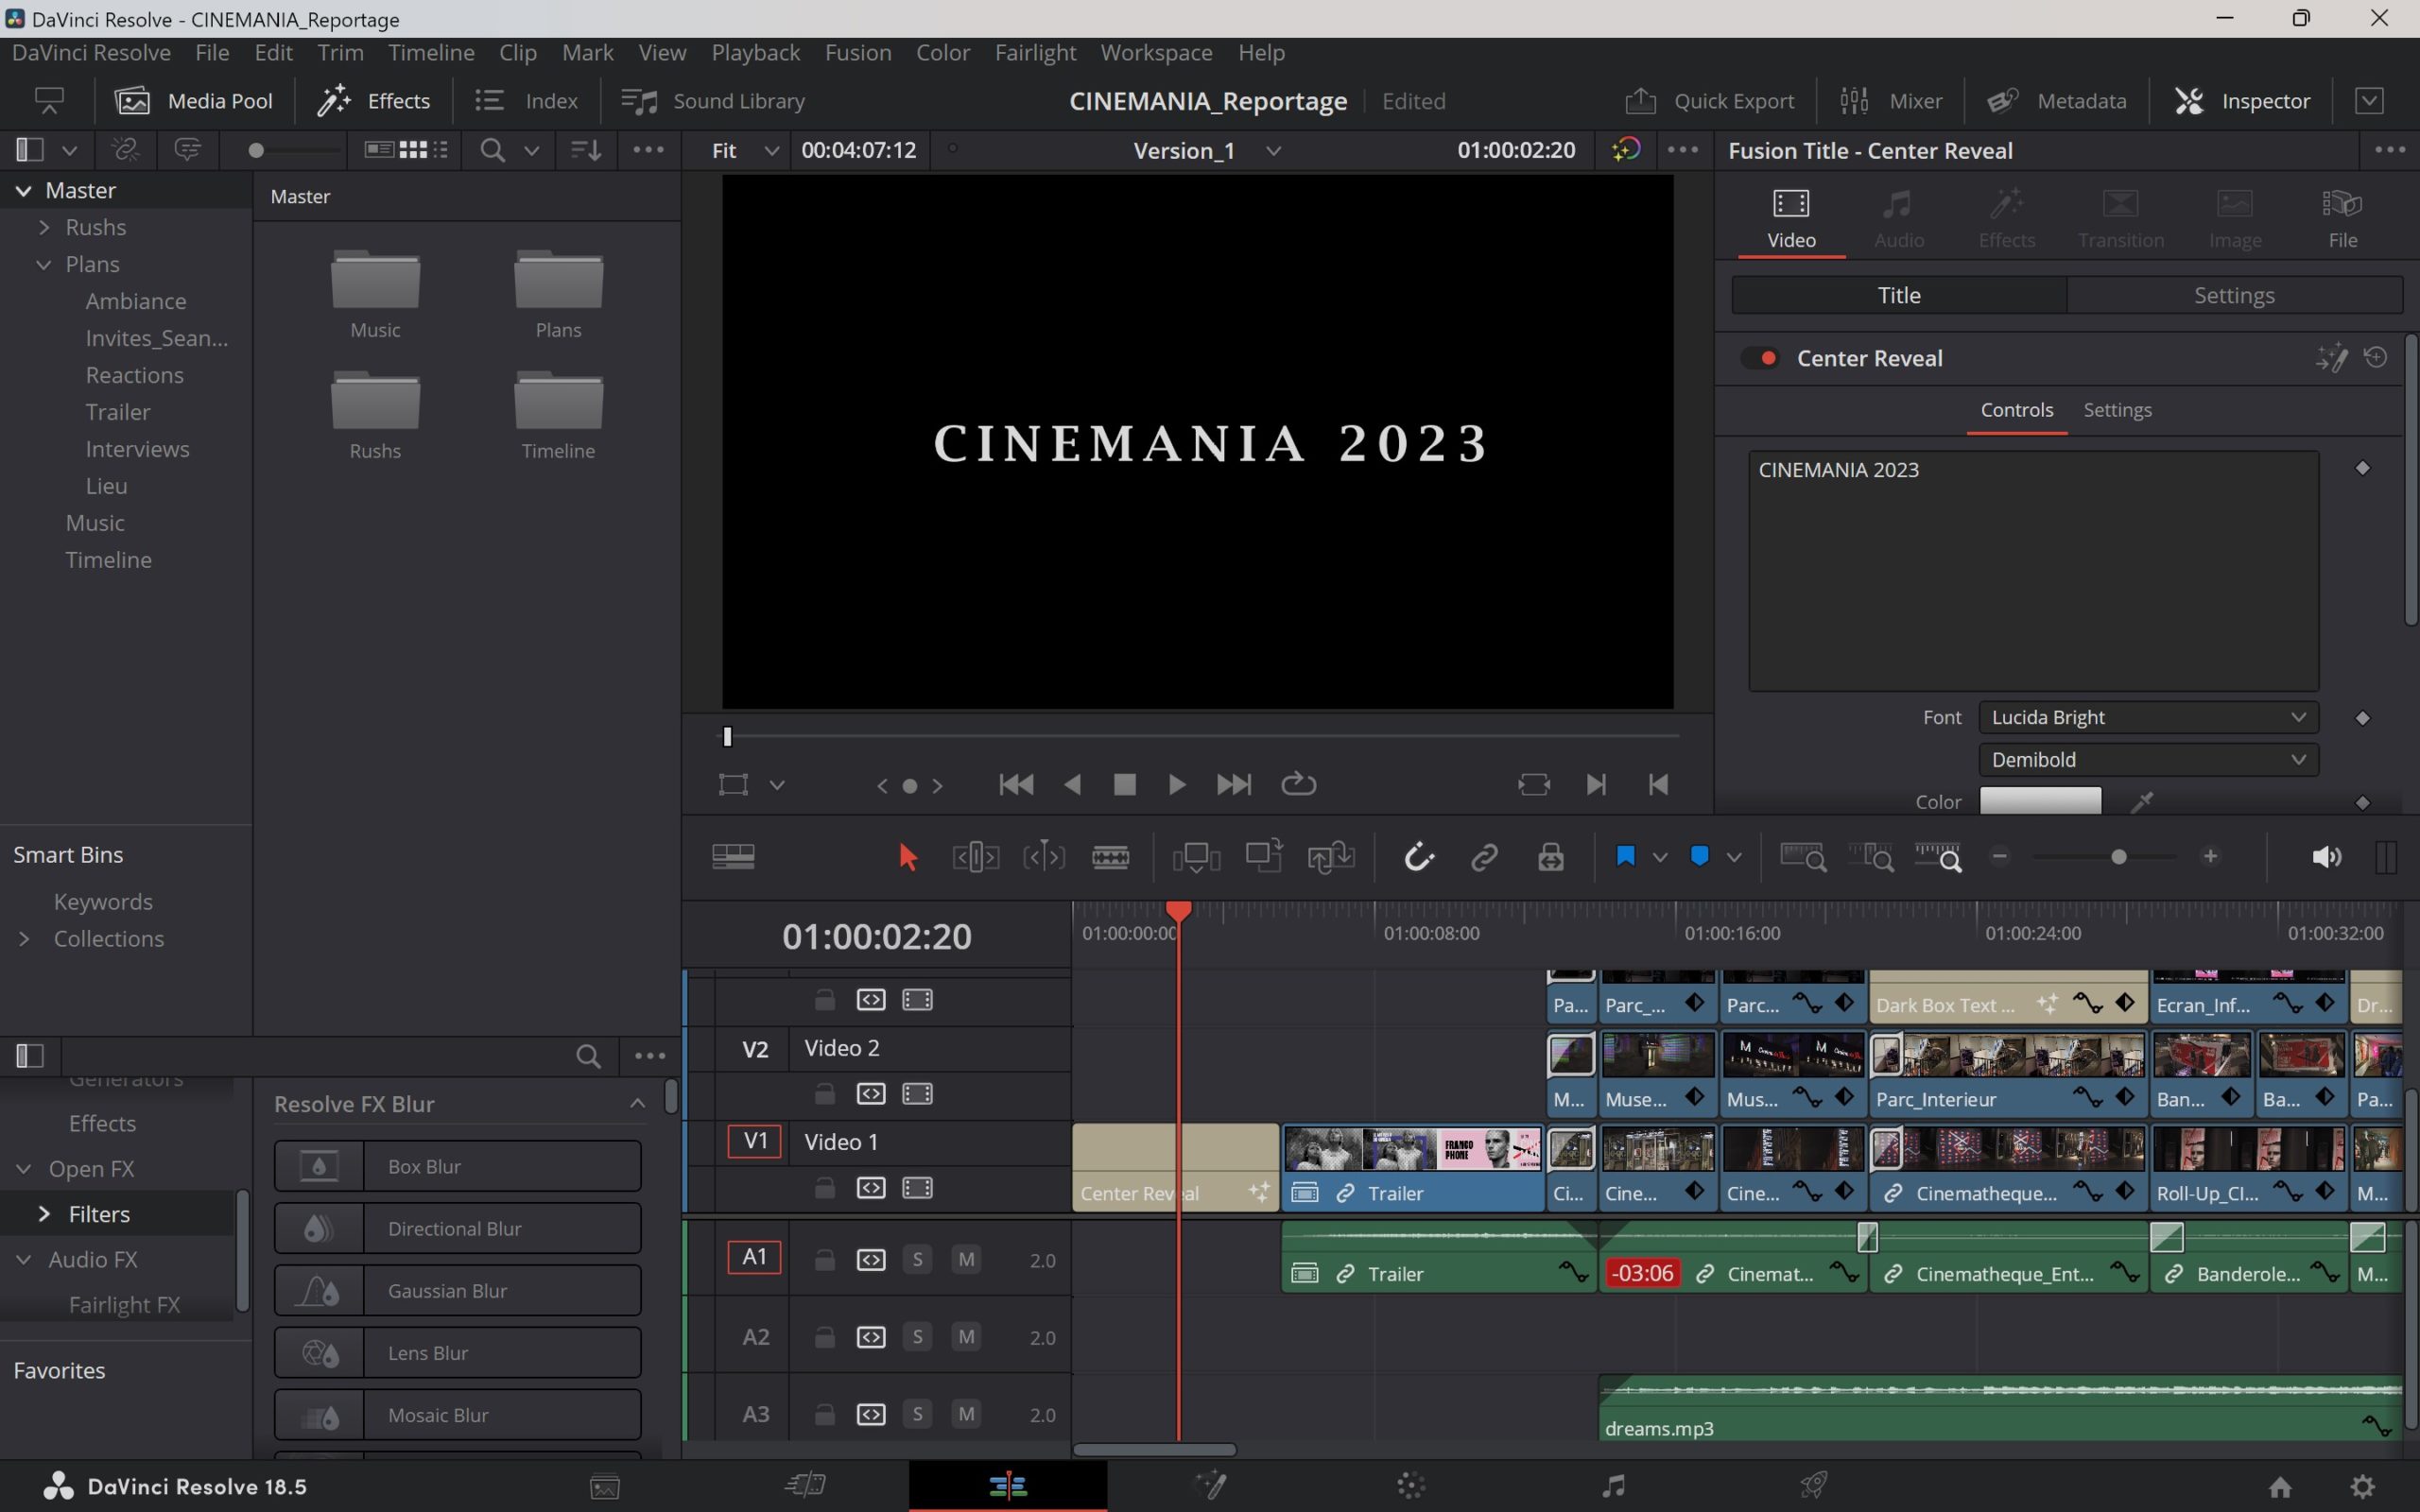
Task: Switch to the inspector Settings tab
Action: (2233, 295)
